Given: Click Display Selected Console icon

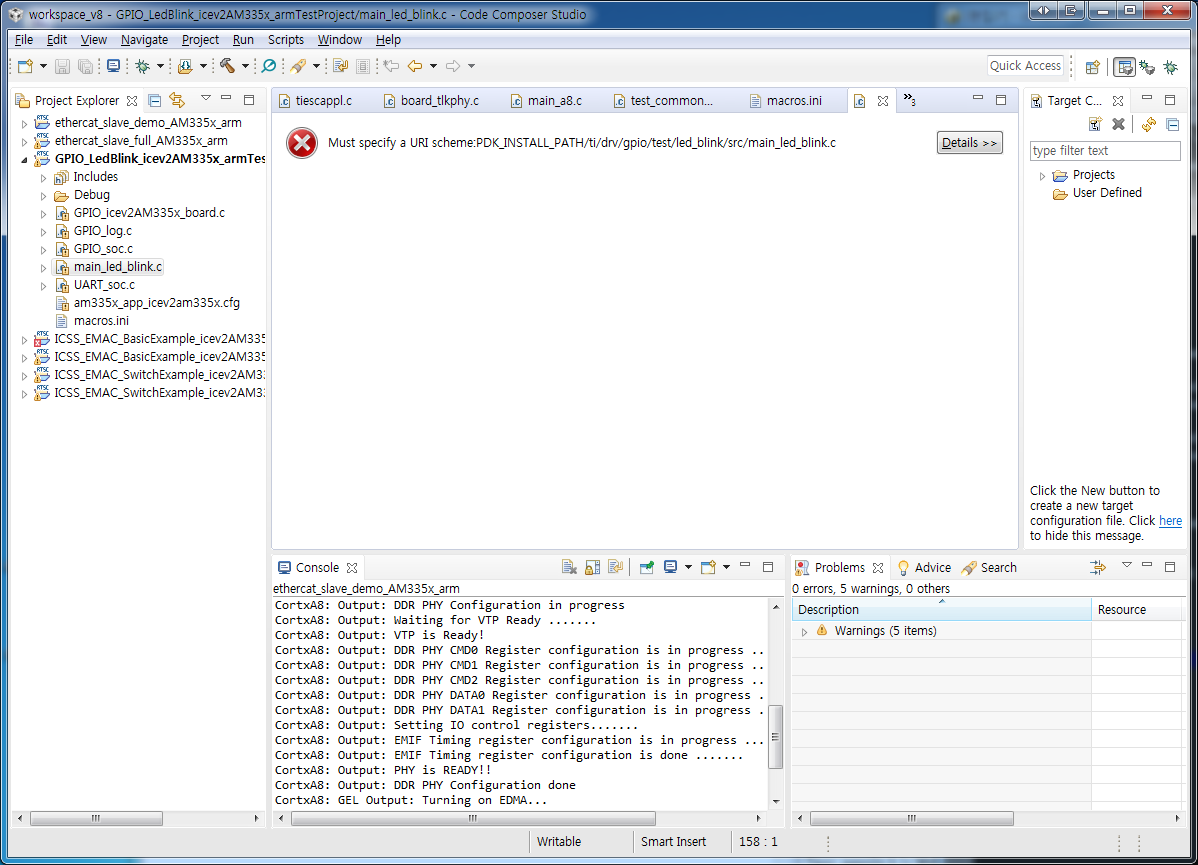Looking at the screenshot, I should 670,567.
